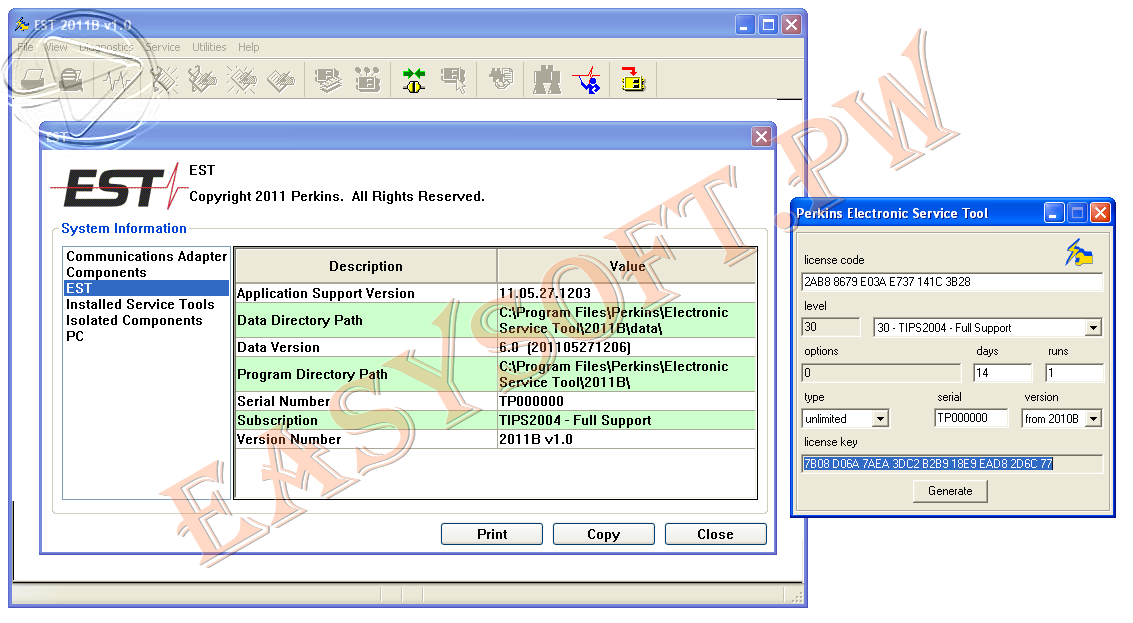Image resolution: width=1133 pixels, height=623 pixels.
Task: Open the ECM Summary toolbar icon
Action: (x=328, y=80)
